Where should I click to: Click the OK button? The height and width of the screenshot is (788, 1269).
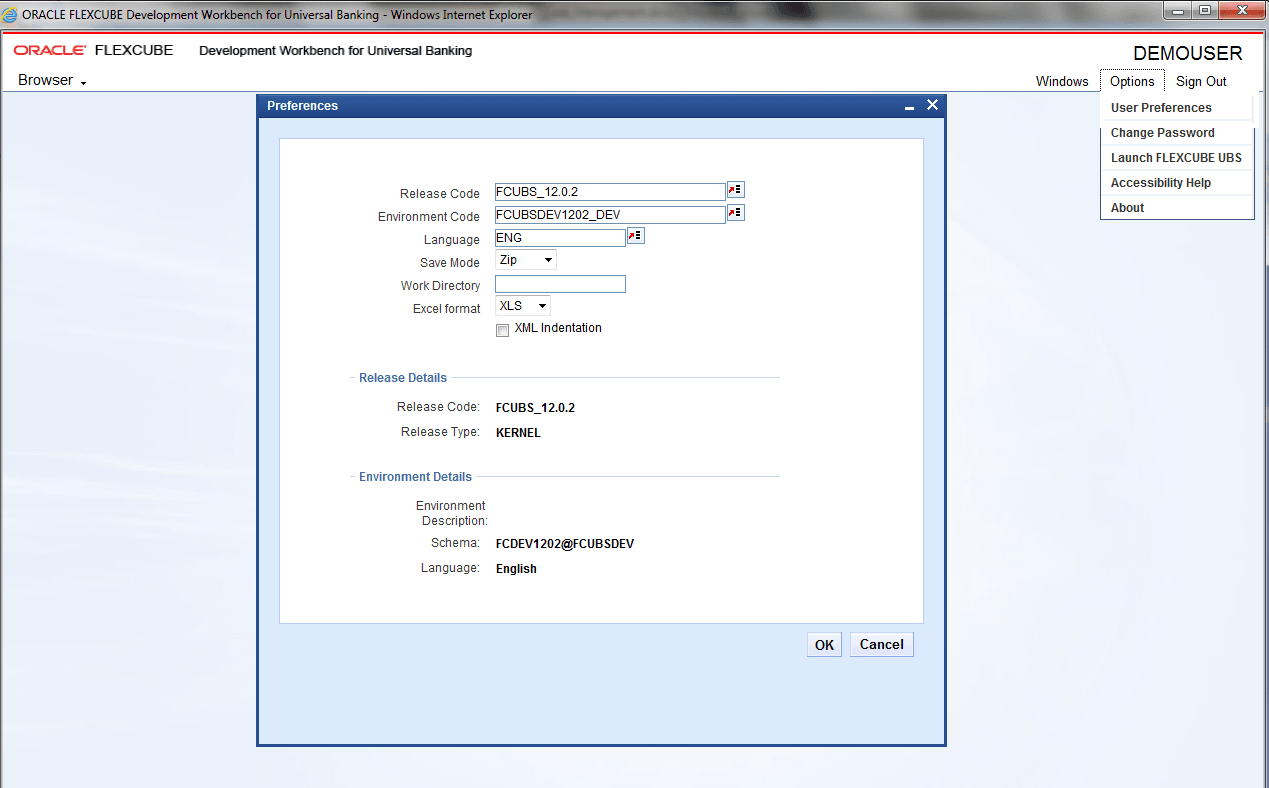coord(824,645)
